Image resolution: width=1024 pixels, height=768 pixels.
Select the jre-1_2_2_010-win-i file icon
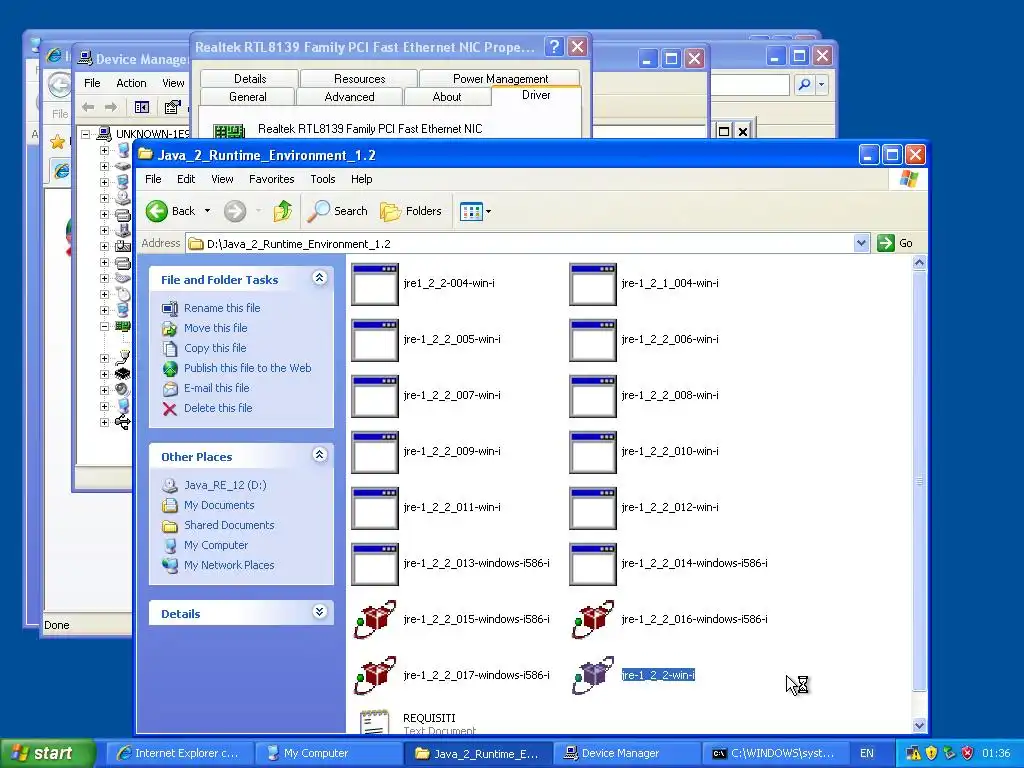(x=593, y=453)
